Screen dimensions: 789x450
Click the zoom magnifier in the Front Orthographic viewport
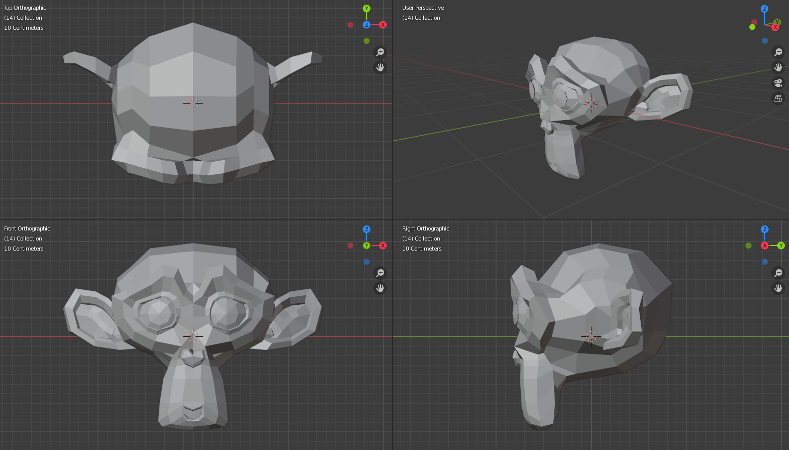pos(380,273)
